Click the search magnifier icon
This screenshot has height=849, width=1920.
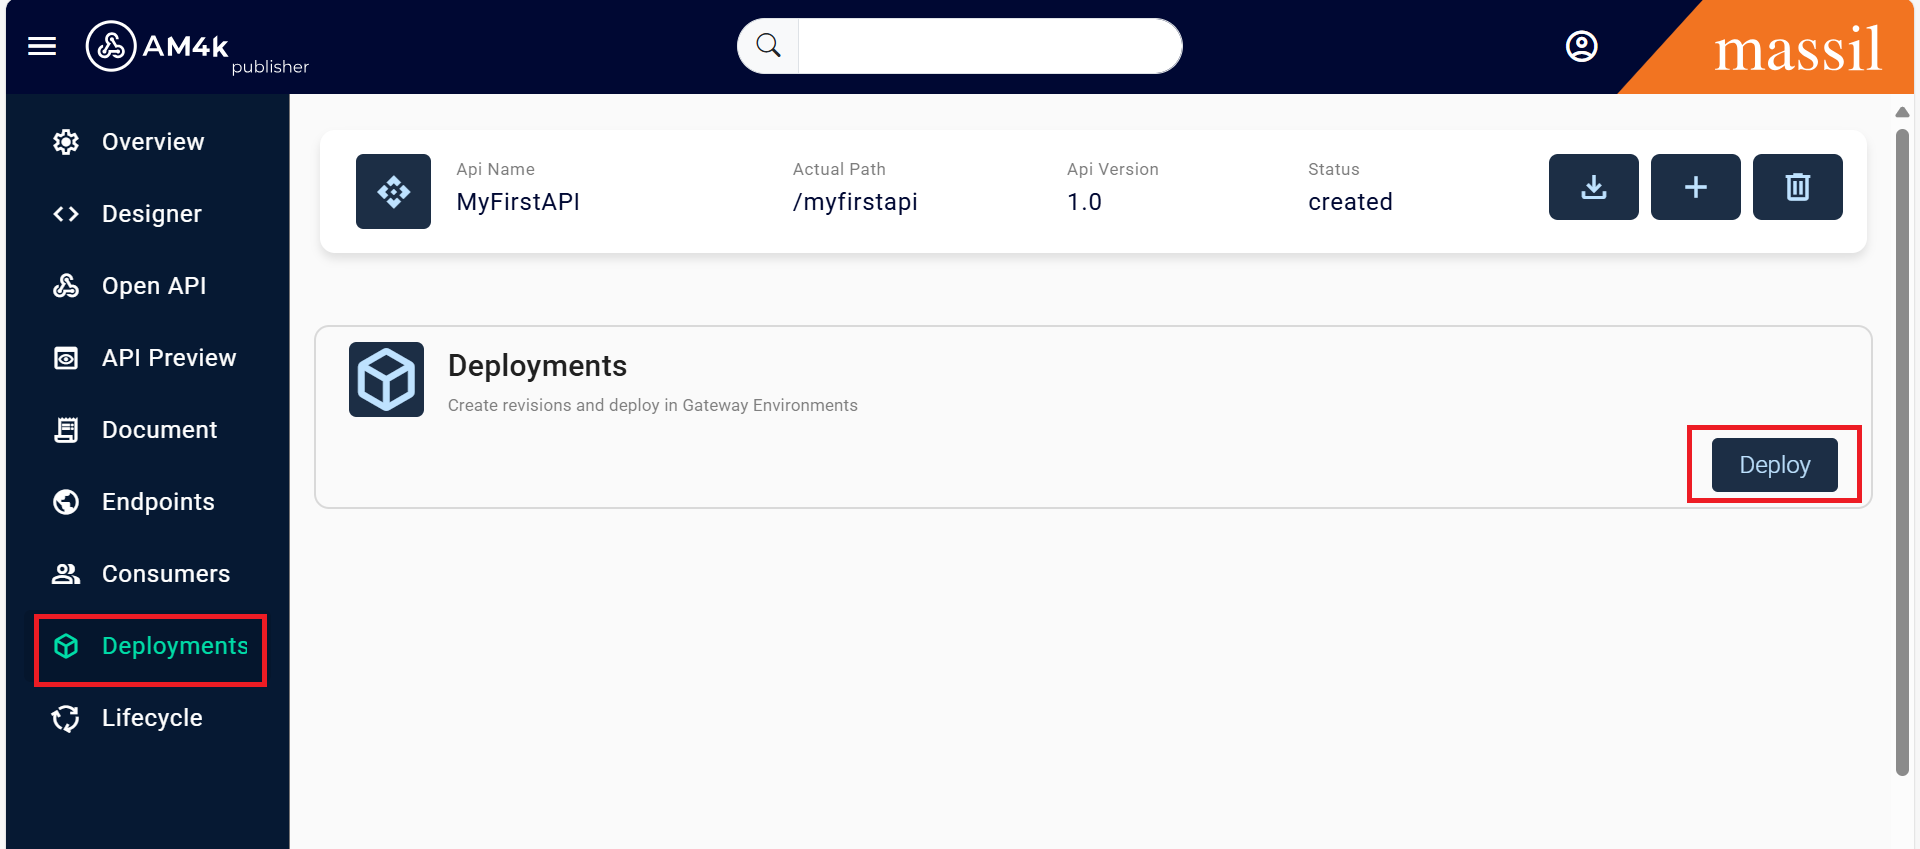(x=768, y=46)
